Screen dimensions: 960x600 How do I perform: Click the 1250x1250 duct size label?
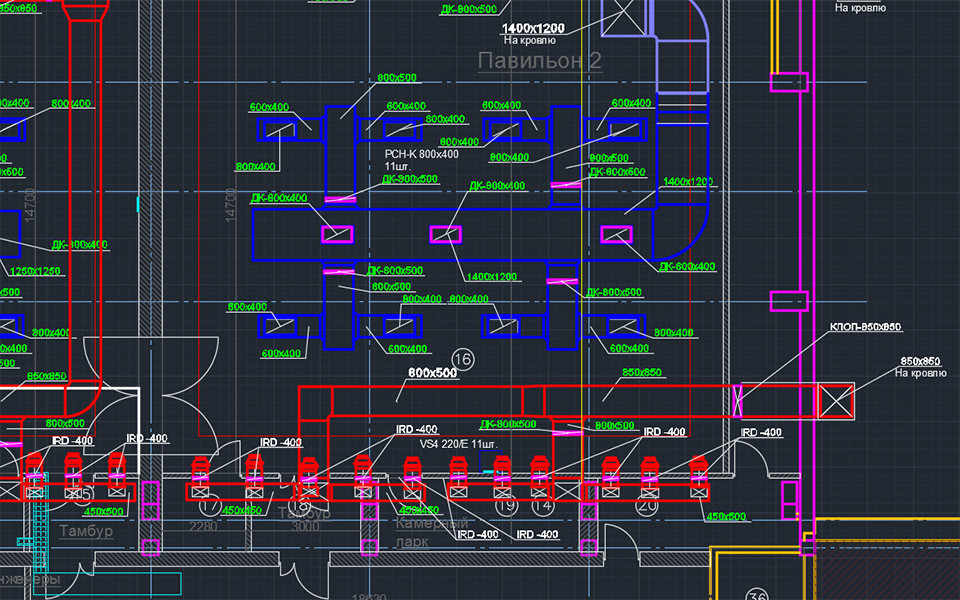(x=35, y=271)
